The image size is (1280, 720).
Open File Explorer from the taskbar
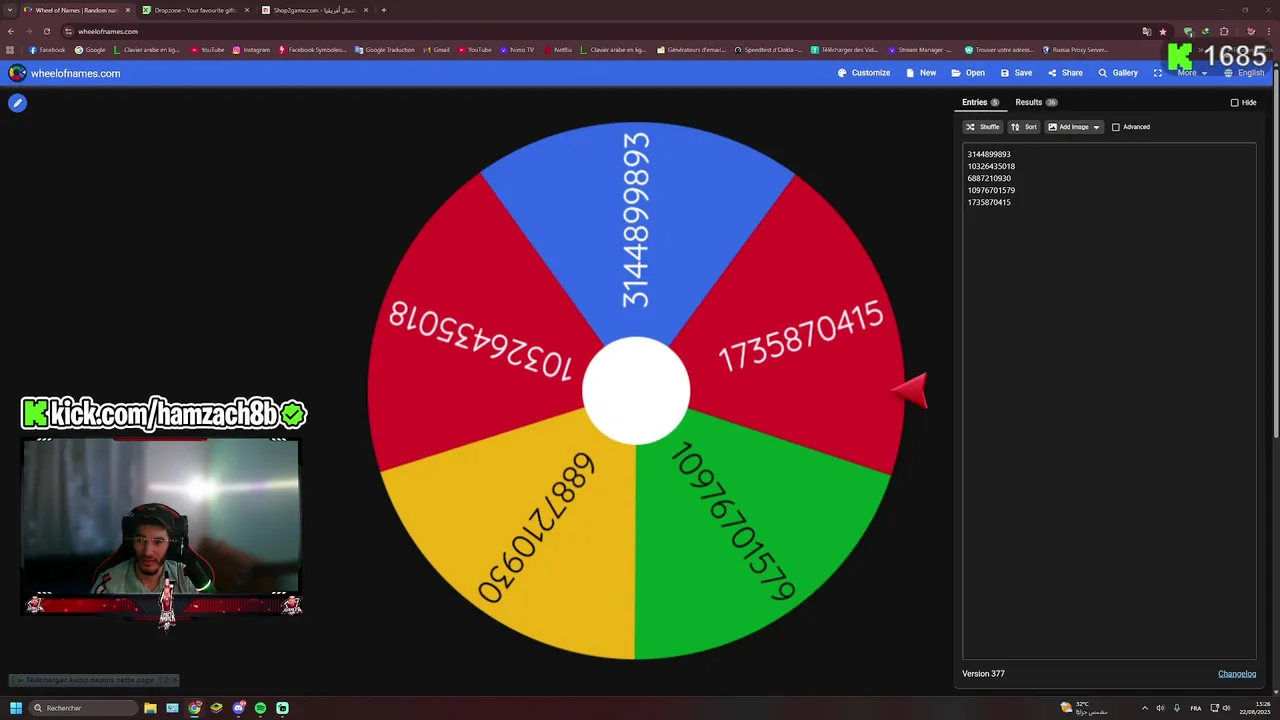point(150,708)
